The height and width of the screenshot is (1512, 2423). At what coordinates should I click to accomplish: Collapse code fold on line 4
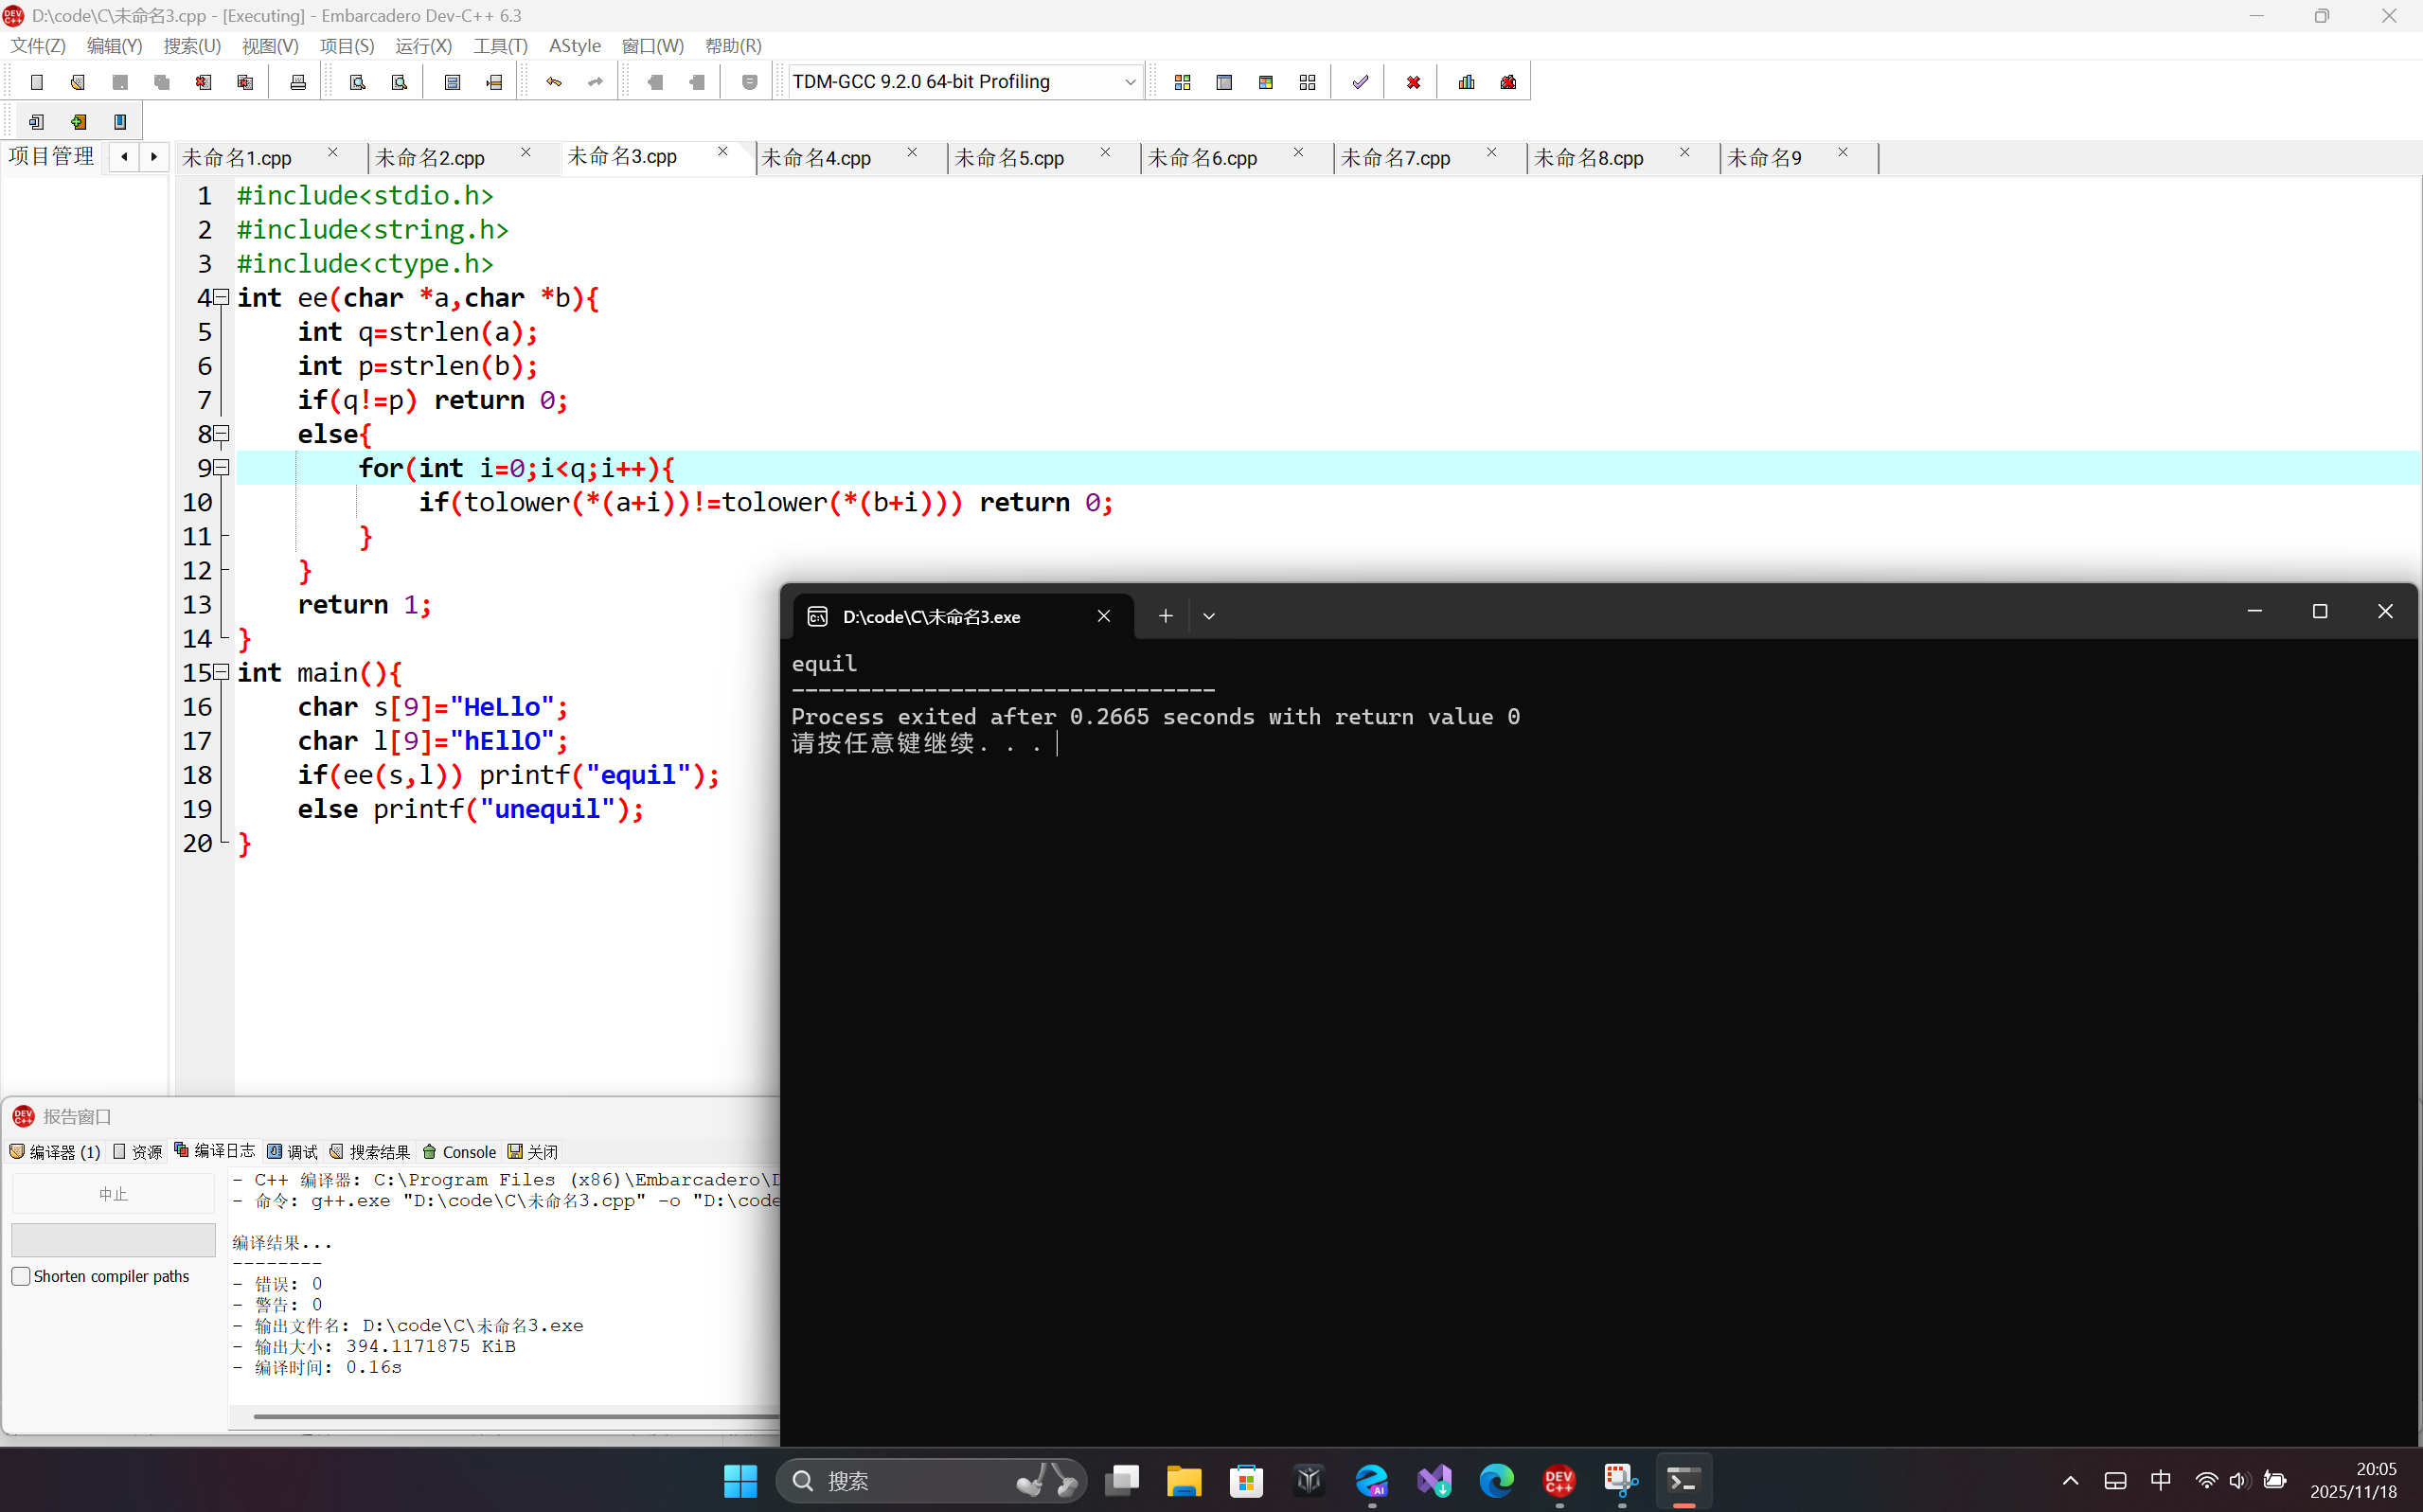[222, 297]
